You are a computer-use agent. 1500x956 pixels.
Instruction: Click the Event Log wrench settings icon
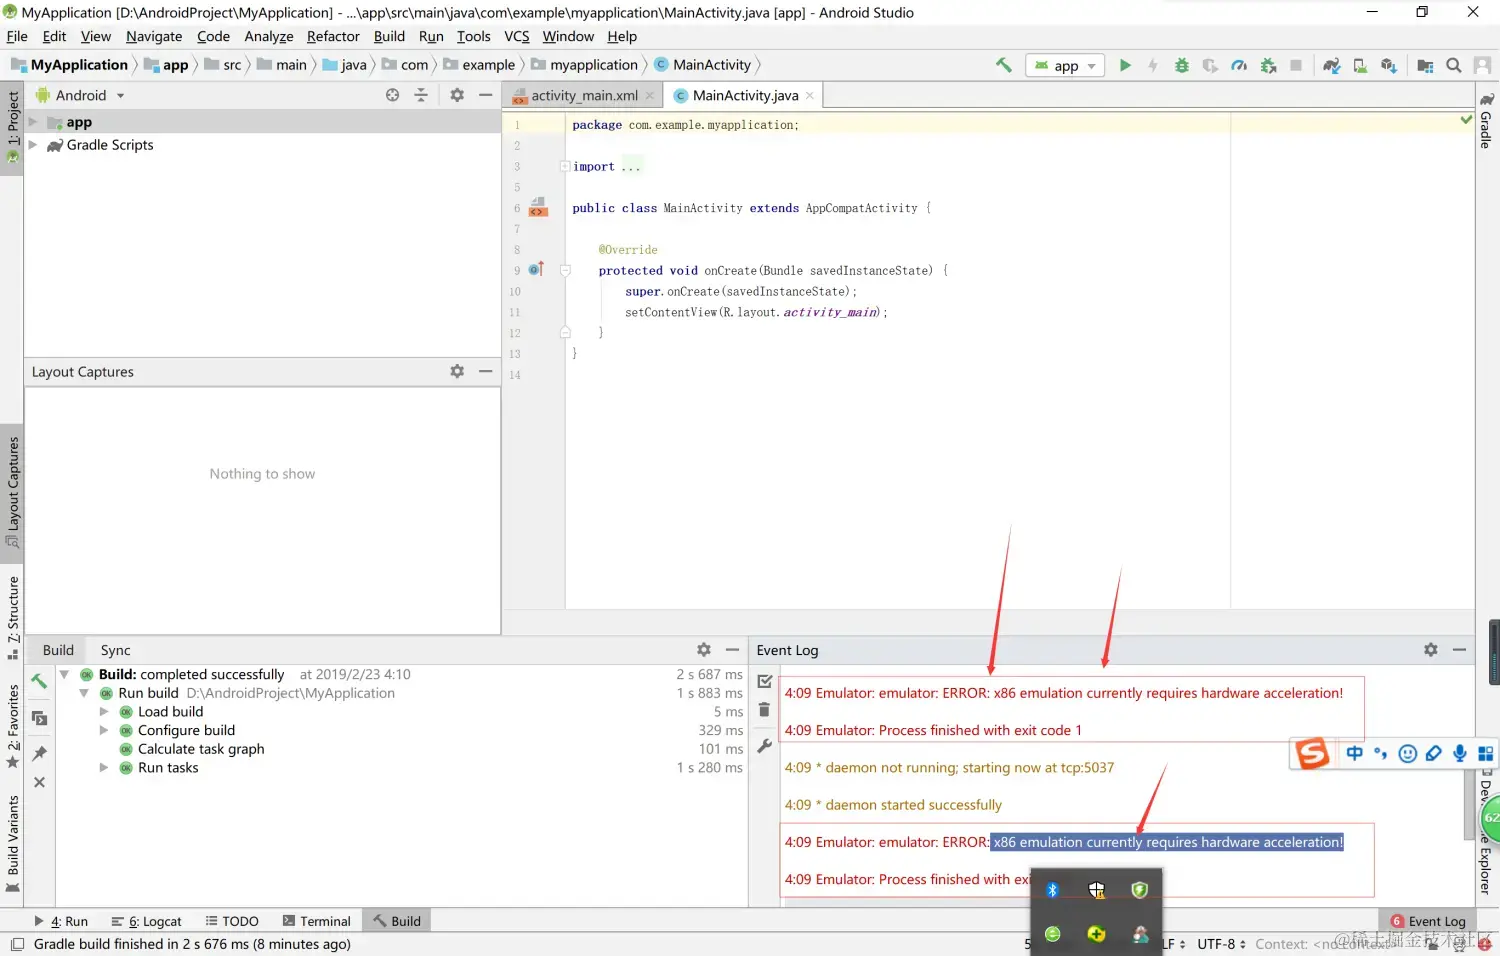click(765, 745)
